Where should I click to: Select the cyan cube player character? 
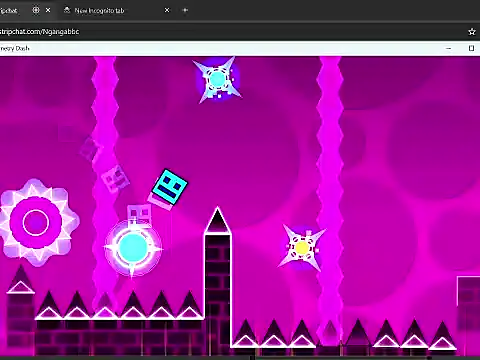pos(170,187)
